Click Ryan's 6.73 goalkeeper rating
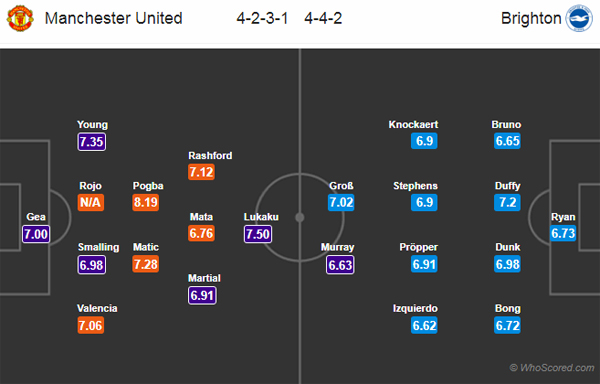Image resolution: width=600 pixels, height=384 pixels. click(563, 233)
